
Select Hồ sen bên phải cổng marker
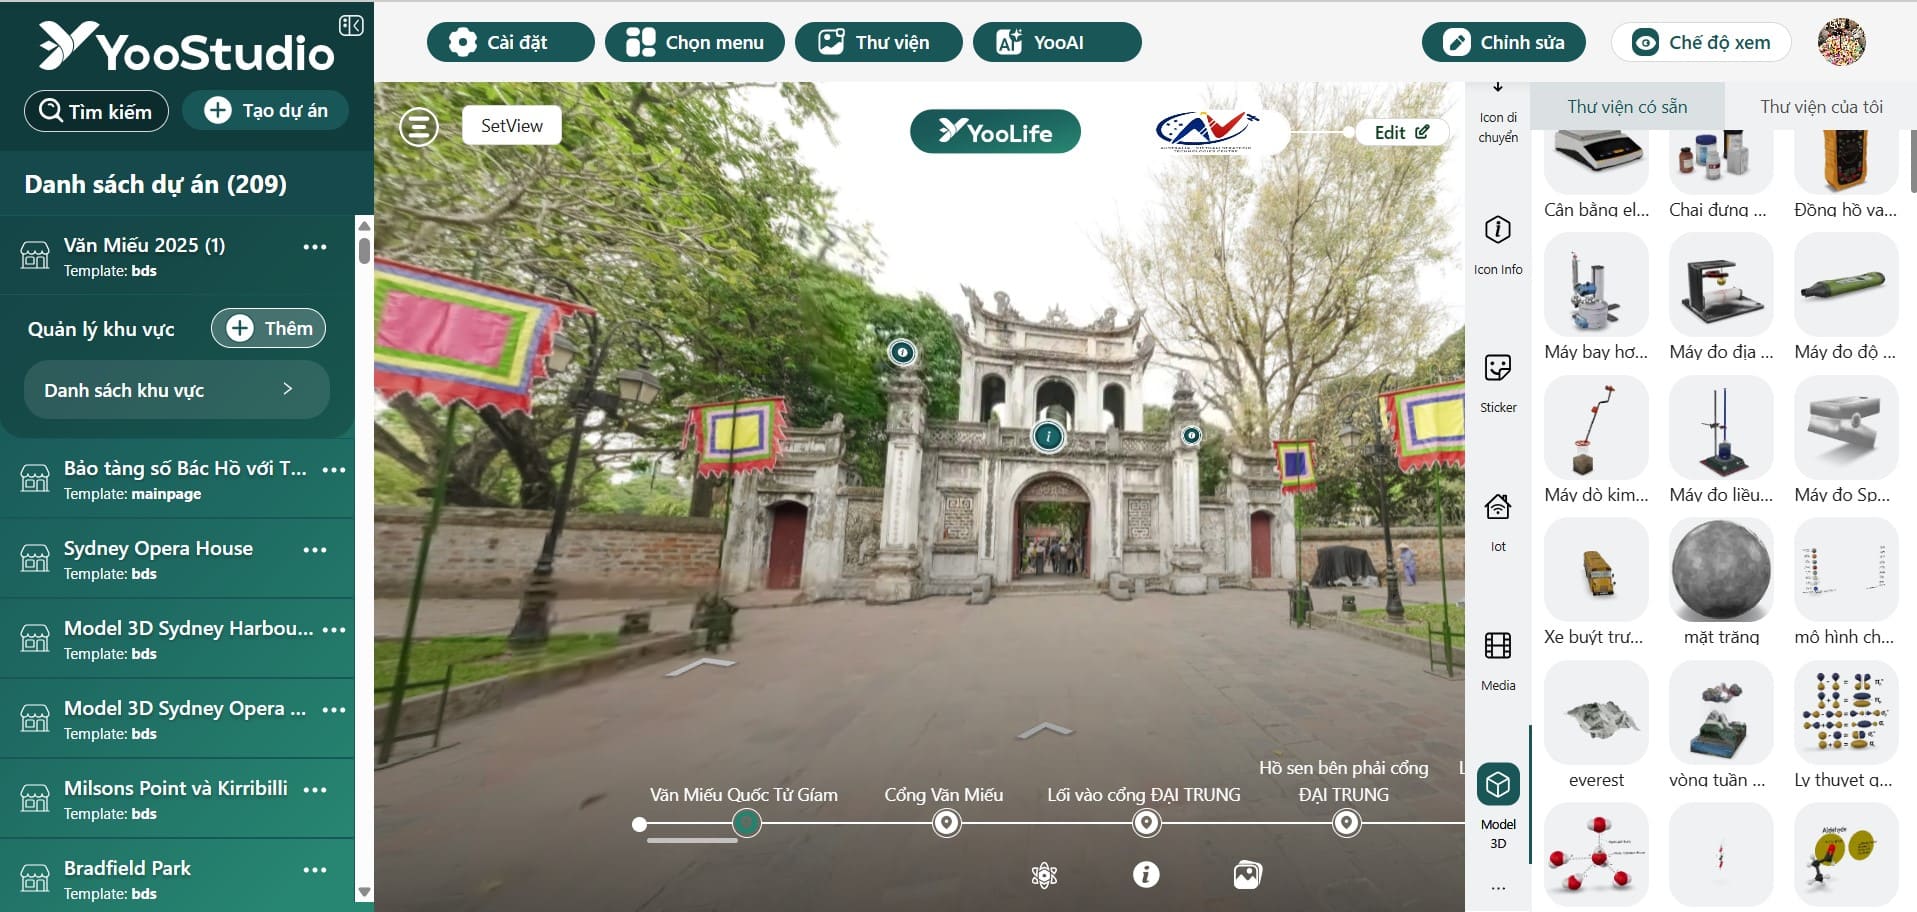(x=1347, y=823)
